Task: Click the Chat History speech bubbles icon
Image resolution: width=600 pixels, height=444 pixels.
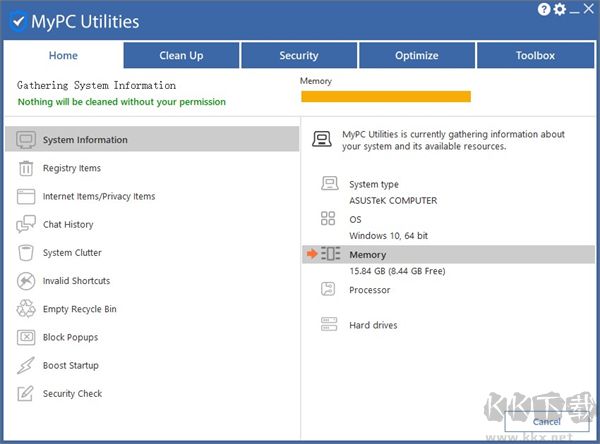Action: (x=26, y=225)
